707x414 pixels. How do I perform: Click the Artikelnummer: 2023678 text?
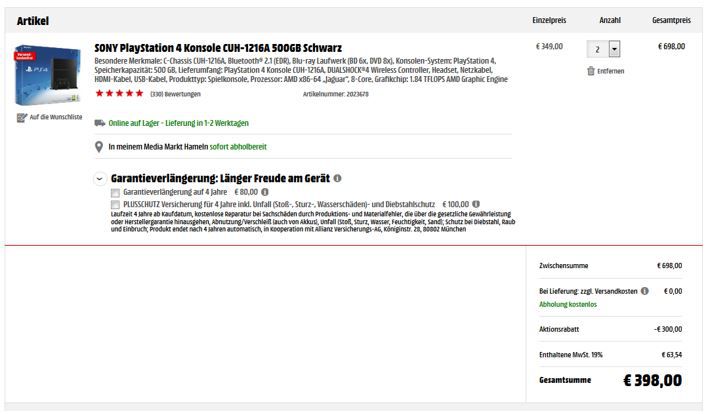coord(335,94)
